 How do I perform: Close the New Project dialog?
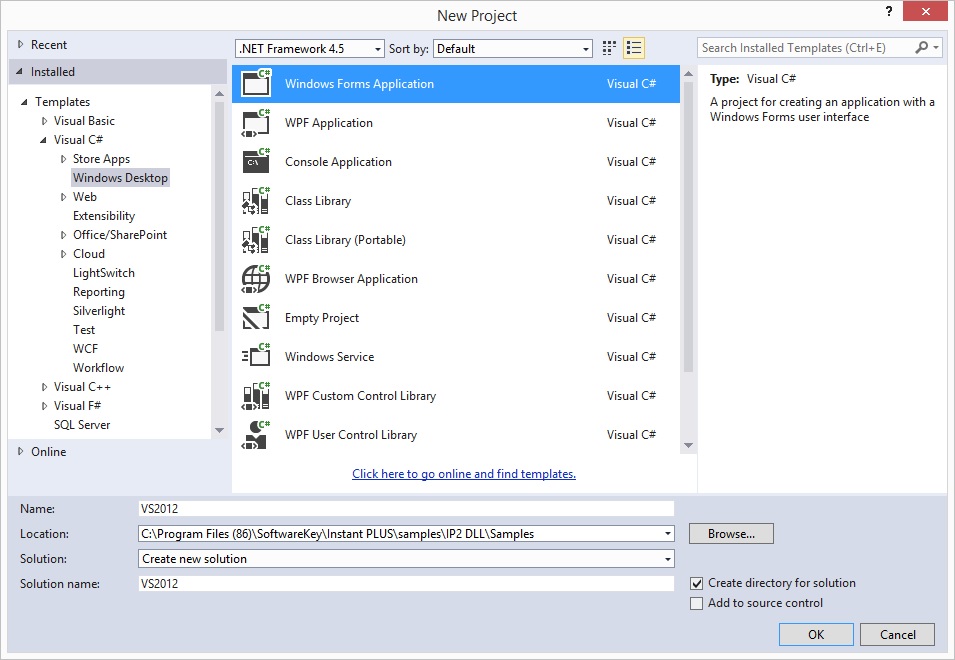click(925, 11)
